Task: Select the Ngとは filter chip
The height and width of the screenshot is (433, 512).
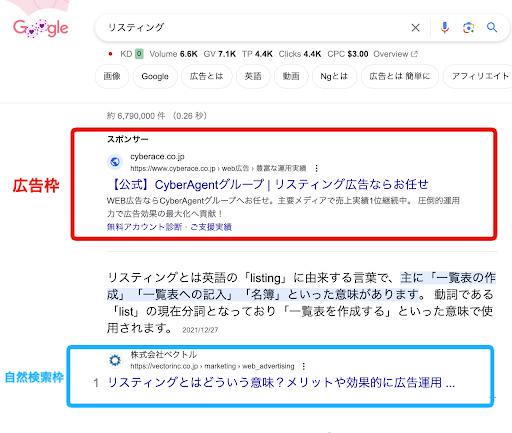Action: pos(334,76)
